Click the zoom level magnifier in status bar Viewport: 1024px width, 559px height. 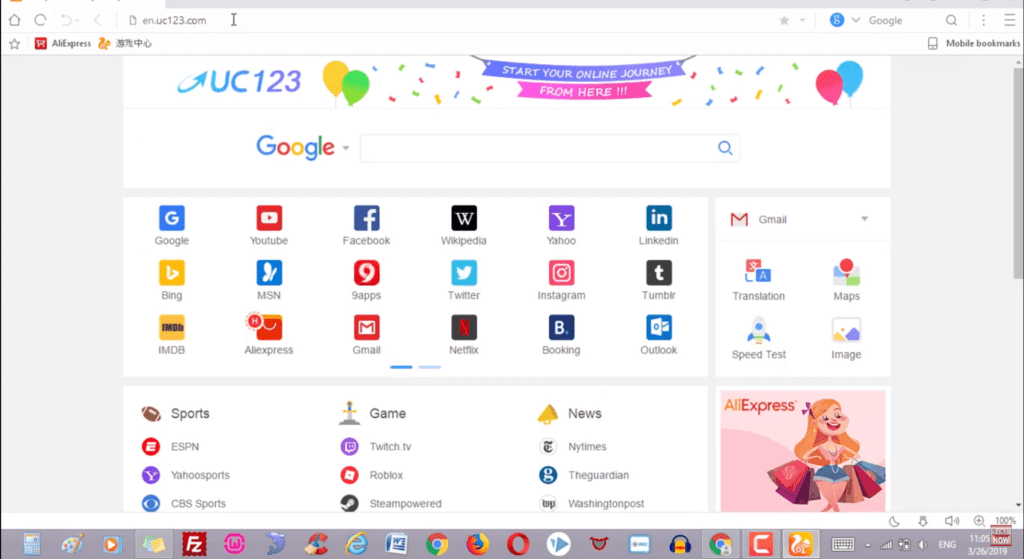(x=979, y=521)
